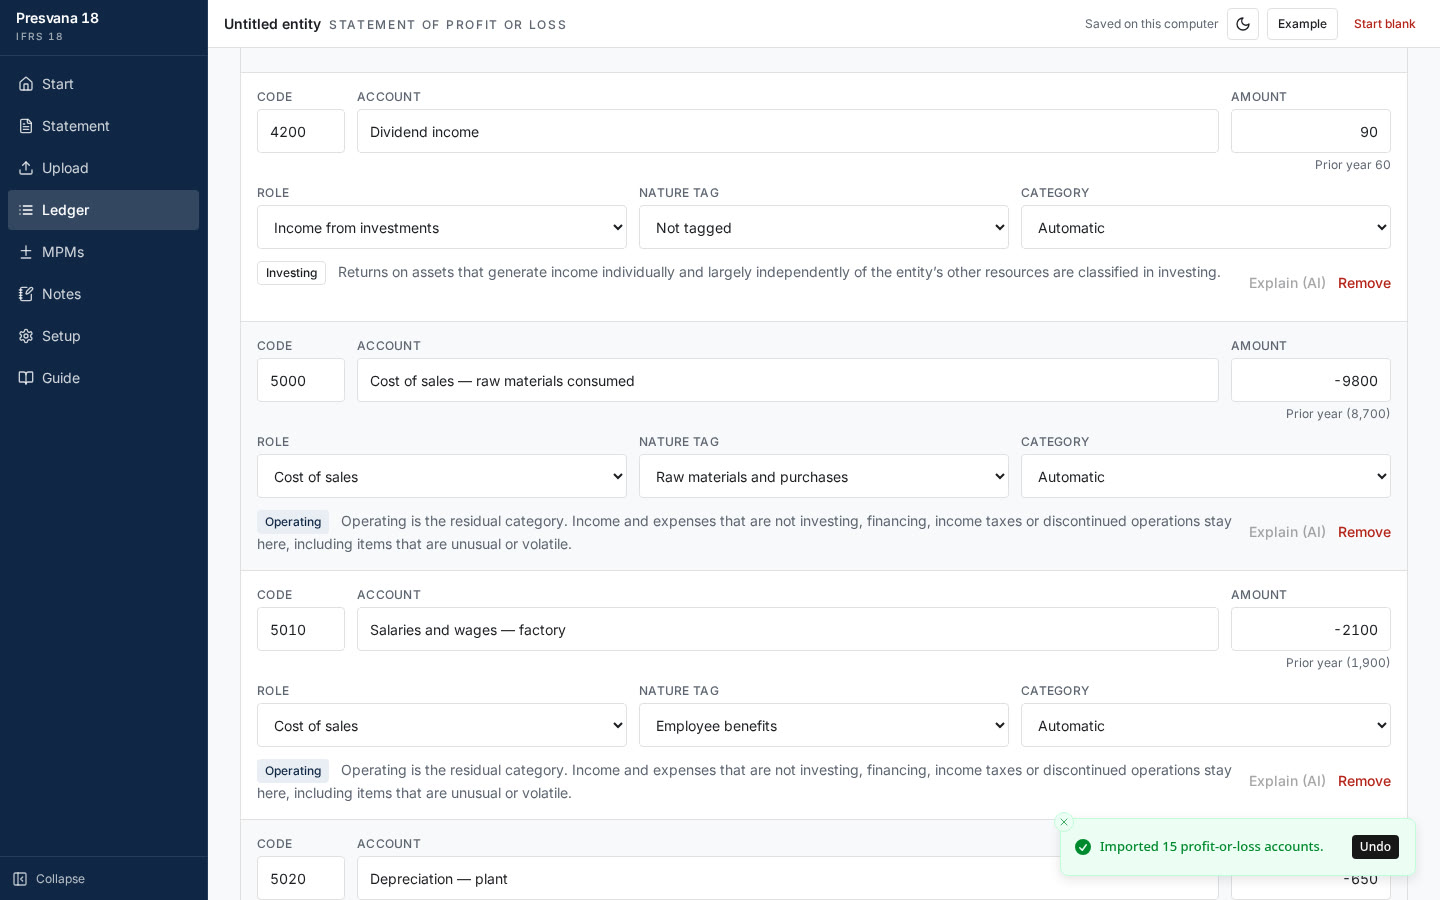The height and width of the screenshot is (900, 1440).
Task: Remove the Cost of sales raw materials row
Action: 1364,532
